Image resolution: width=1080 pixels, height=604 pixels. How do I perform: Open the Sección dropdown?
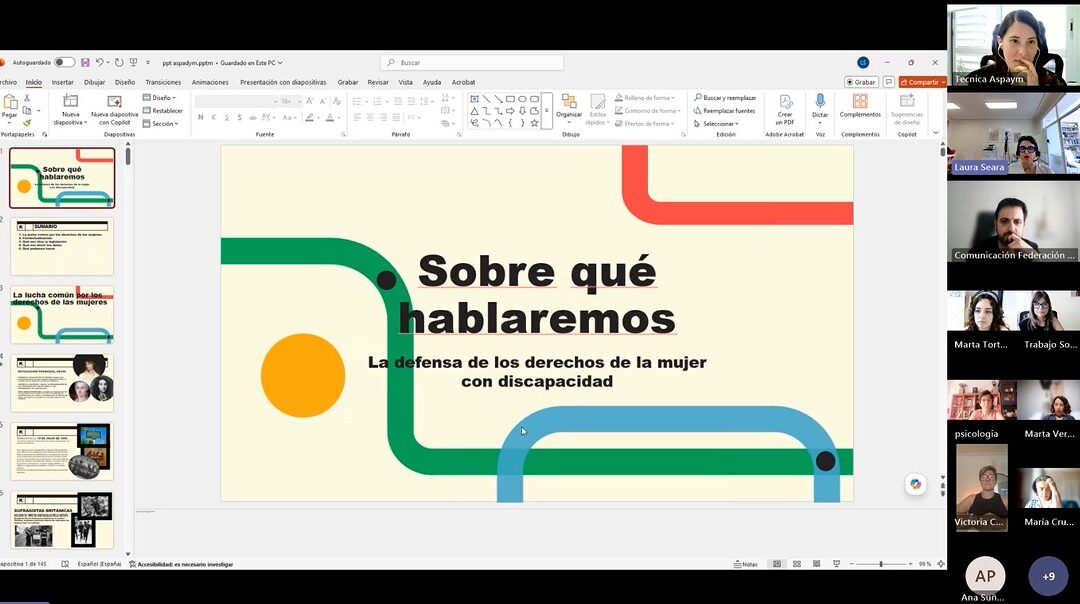coord(161,123)
